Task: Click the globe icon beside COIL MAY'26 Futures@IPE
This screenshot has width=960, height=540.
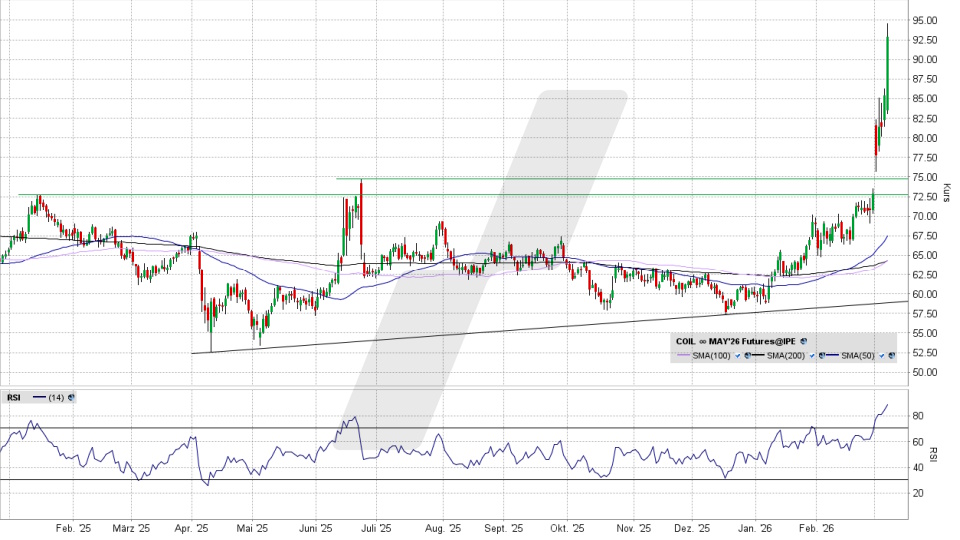Action: tap(803, 341)
